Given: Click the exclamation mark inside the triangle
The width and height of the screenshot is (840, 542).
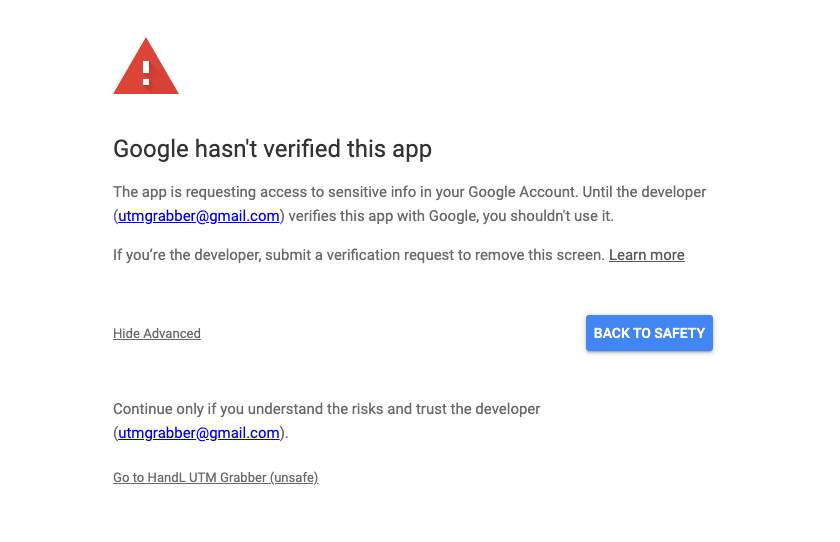Looking at the screenshot, I should coord(146,71).
